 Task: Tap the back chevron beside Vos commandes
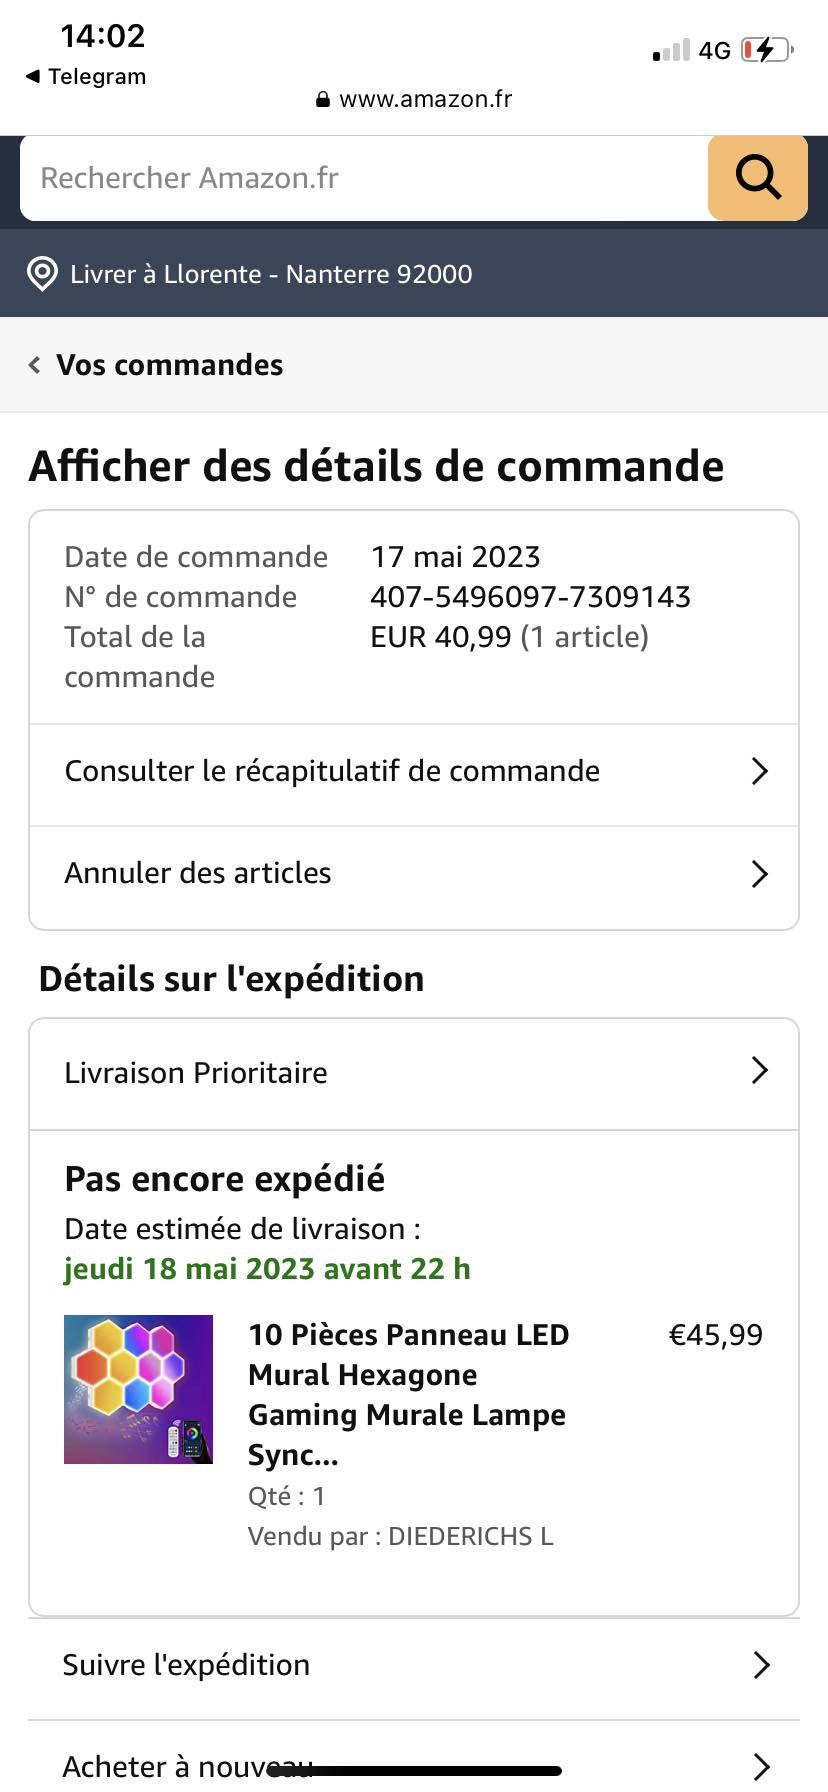[35, 365]
